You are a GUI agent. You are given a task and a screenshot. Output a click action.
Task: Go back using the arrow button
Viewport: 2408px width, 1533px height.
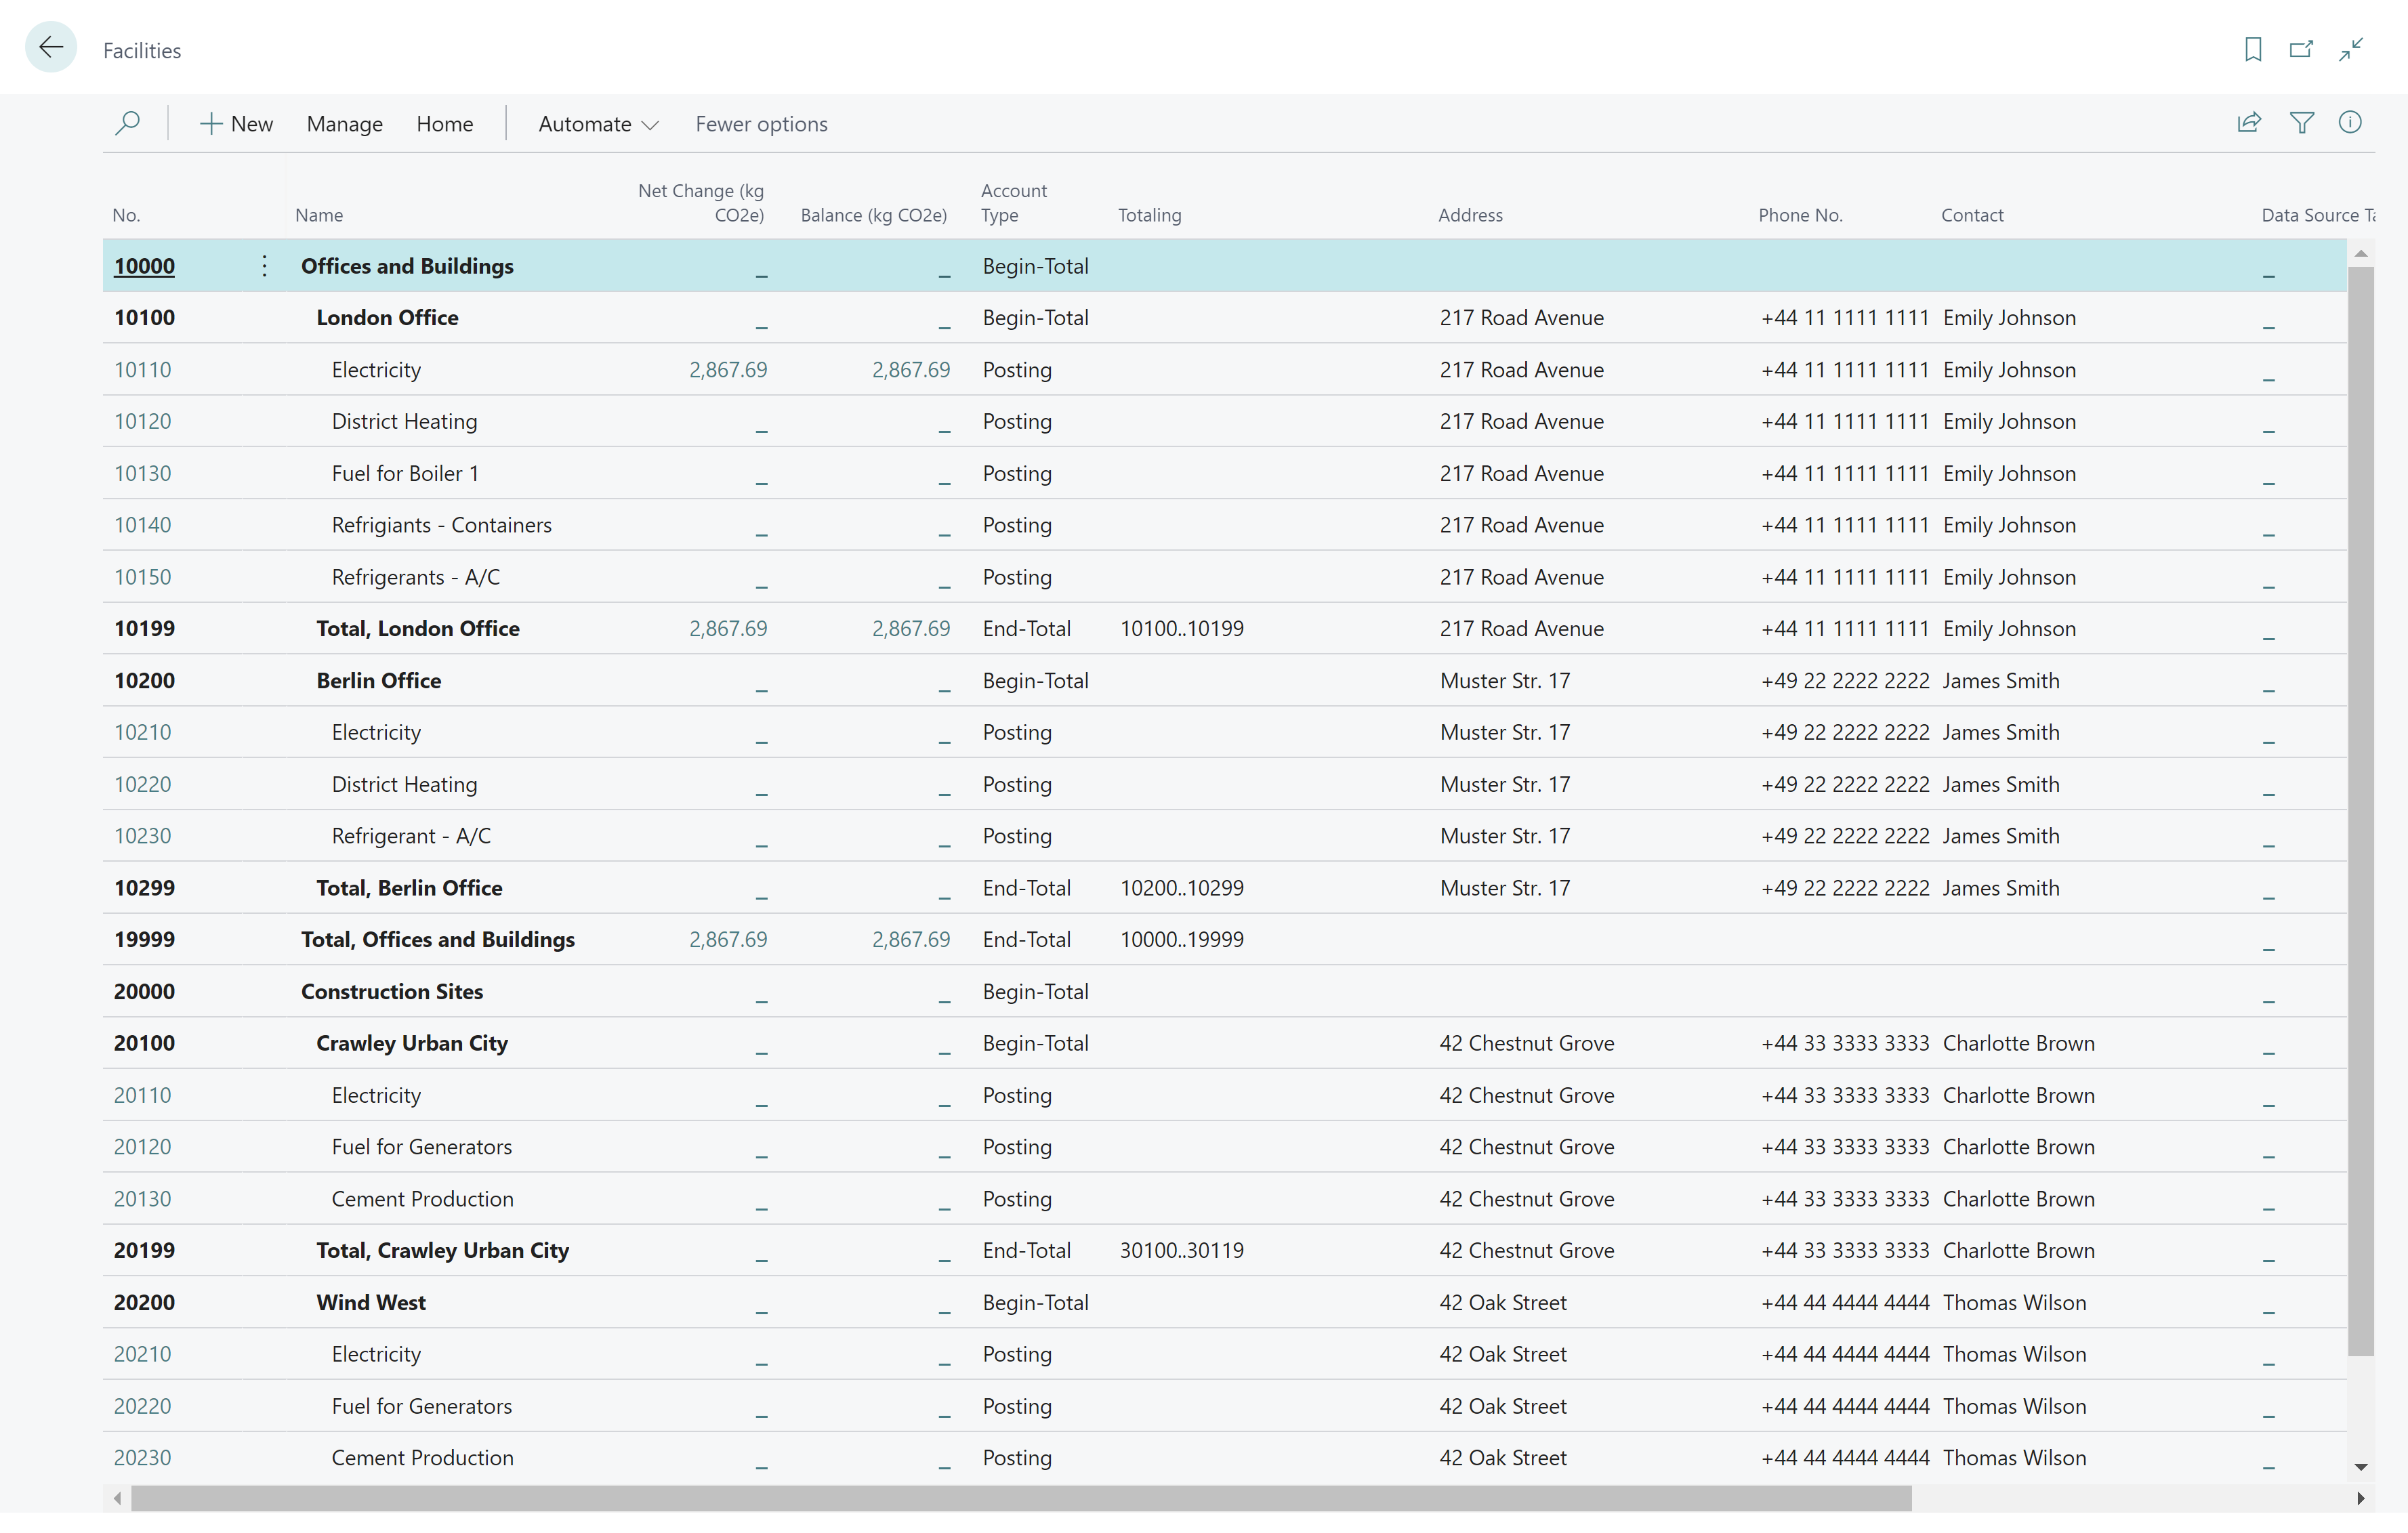click(51, 47)
